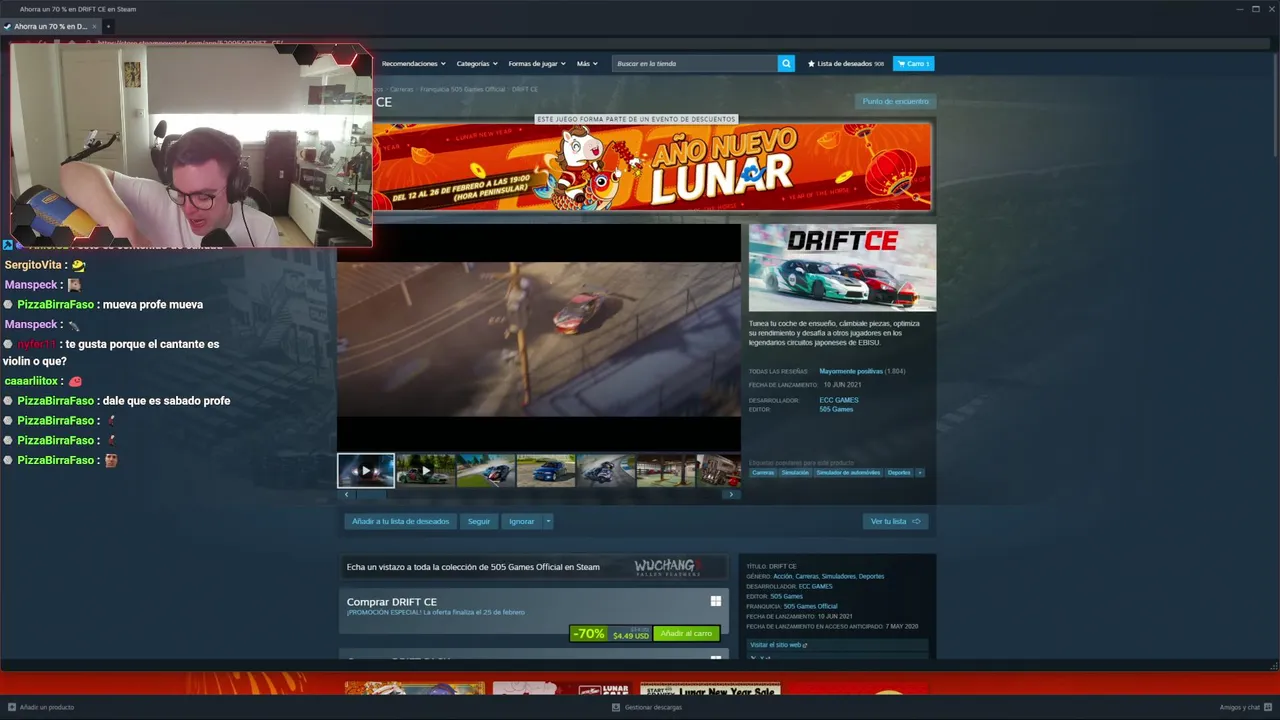The height and width of the screenshot is (720, 1280).
Task: Open the Carro shopping cart
Action: [x=913, y=63]
